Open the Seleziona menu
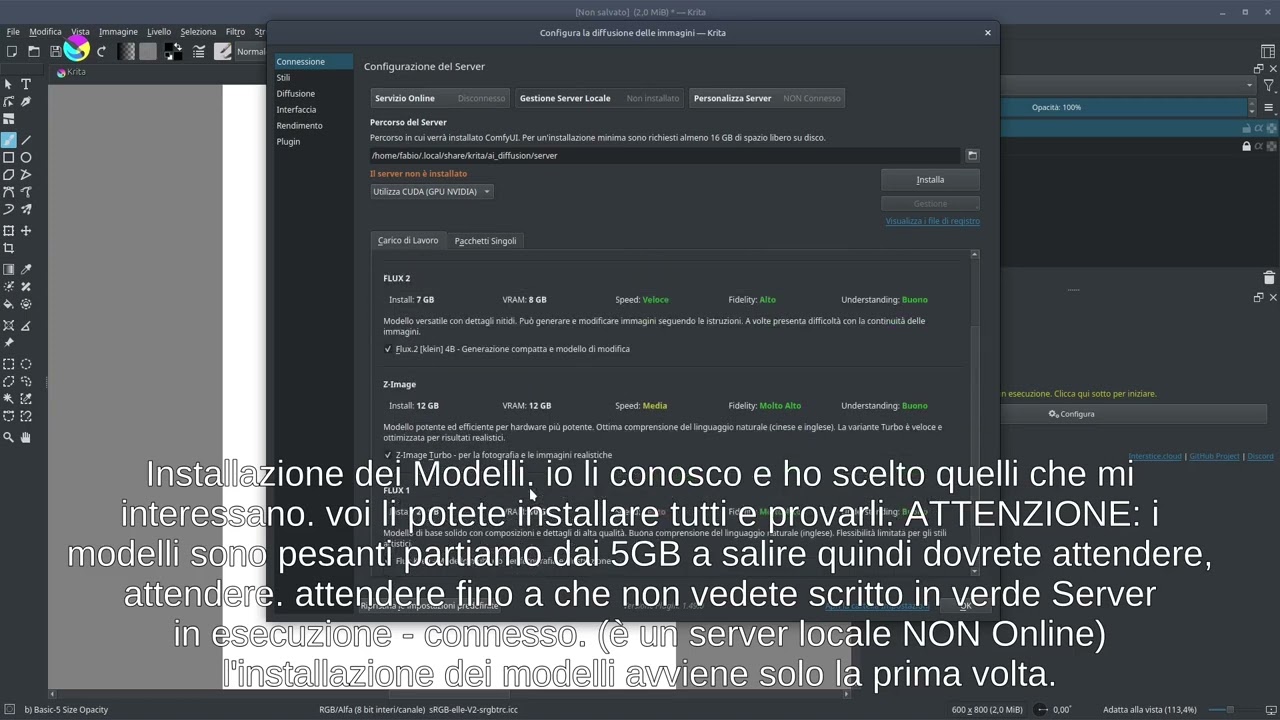This screenshot has height=720, width=1280. 198,32
